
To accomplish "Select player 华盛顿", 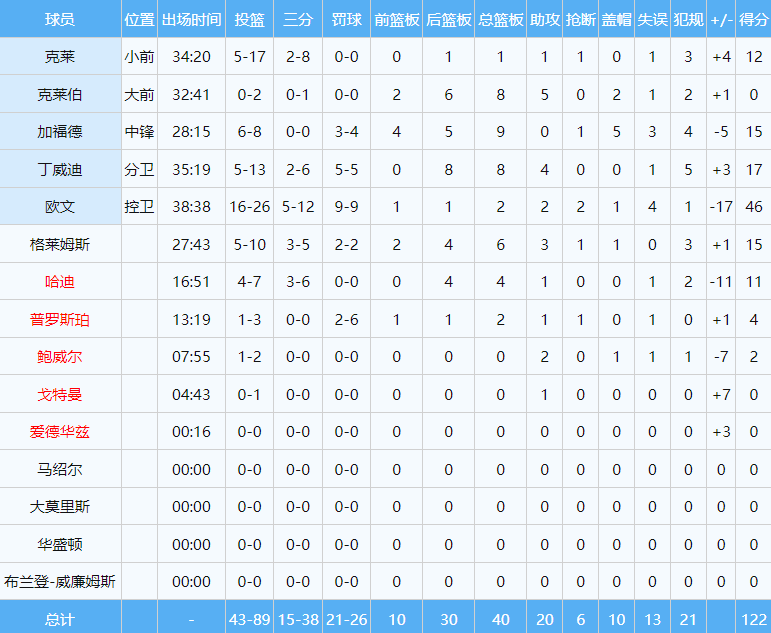I will (x=60, y=544).
